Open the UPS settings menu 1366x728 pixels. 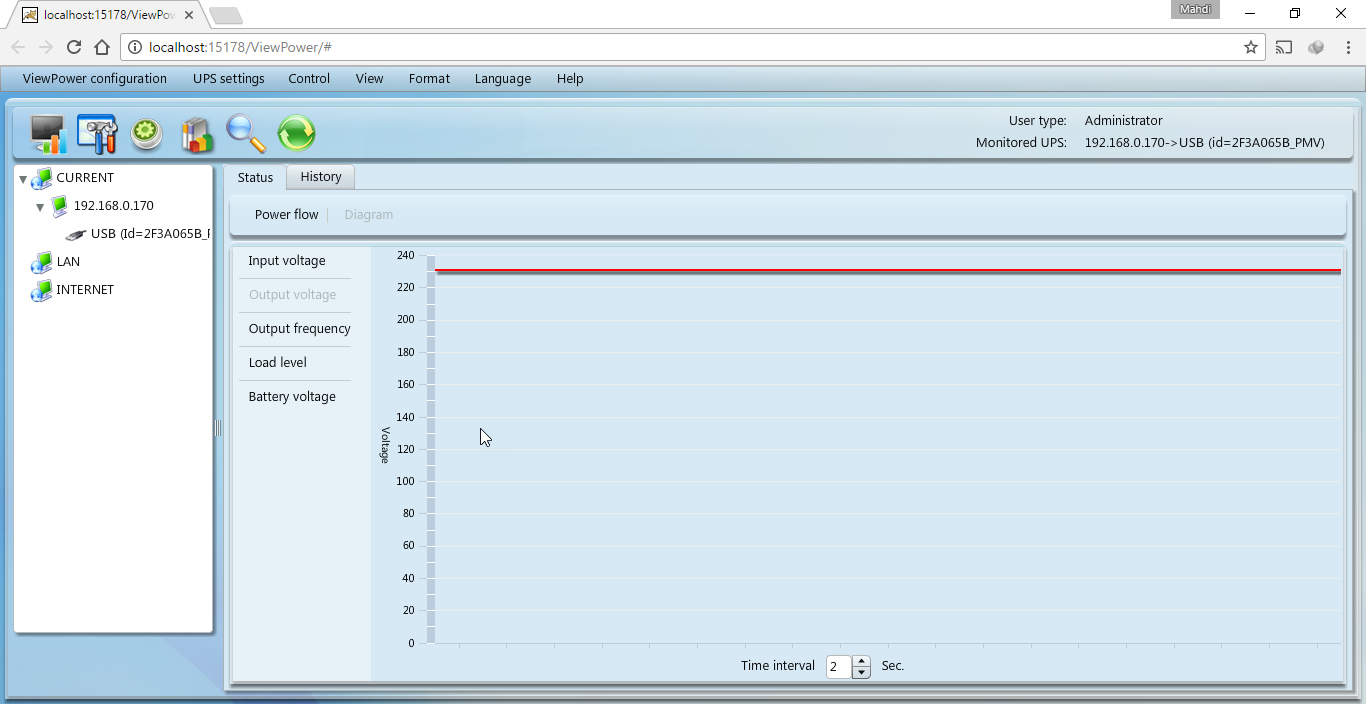click(229, 79)
